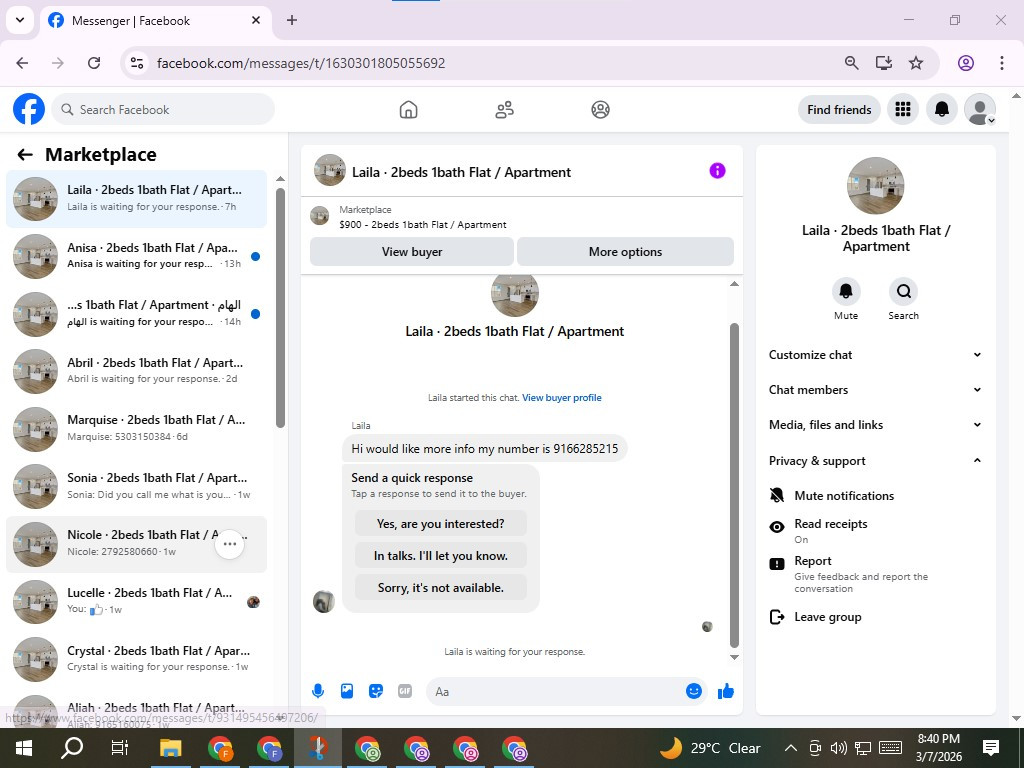Open File Explorer from taskbar
This screenshot has height=768, width=1024.
pos(170,748)
